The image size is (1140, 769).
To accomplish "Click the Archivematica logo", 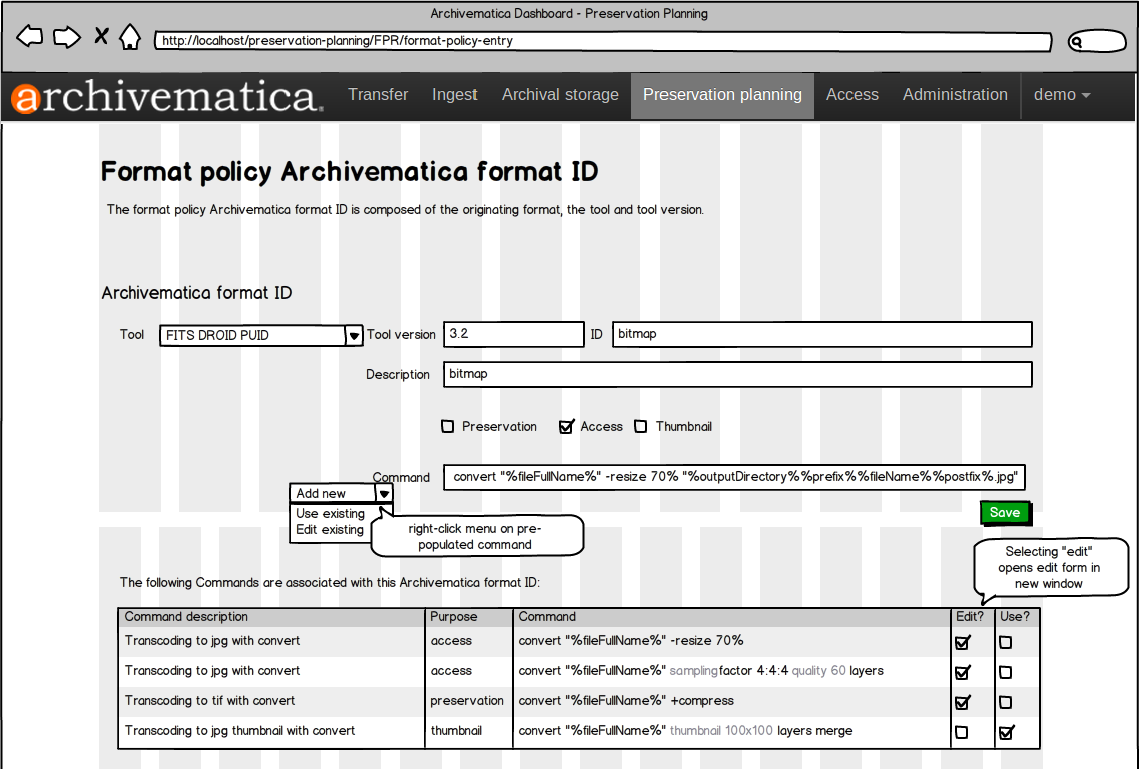I will pyautogui.click(x=167, y=96).
